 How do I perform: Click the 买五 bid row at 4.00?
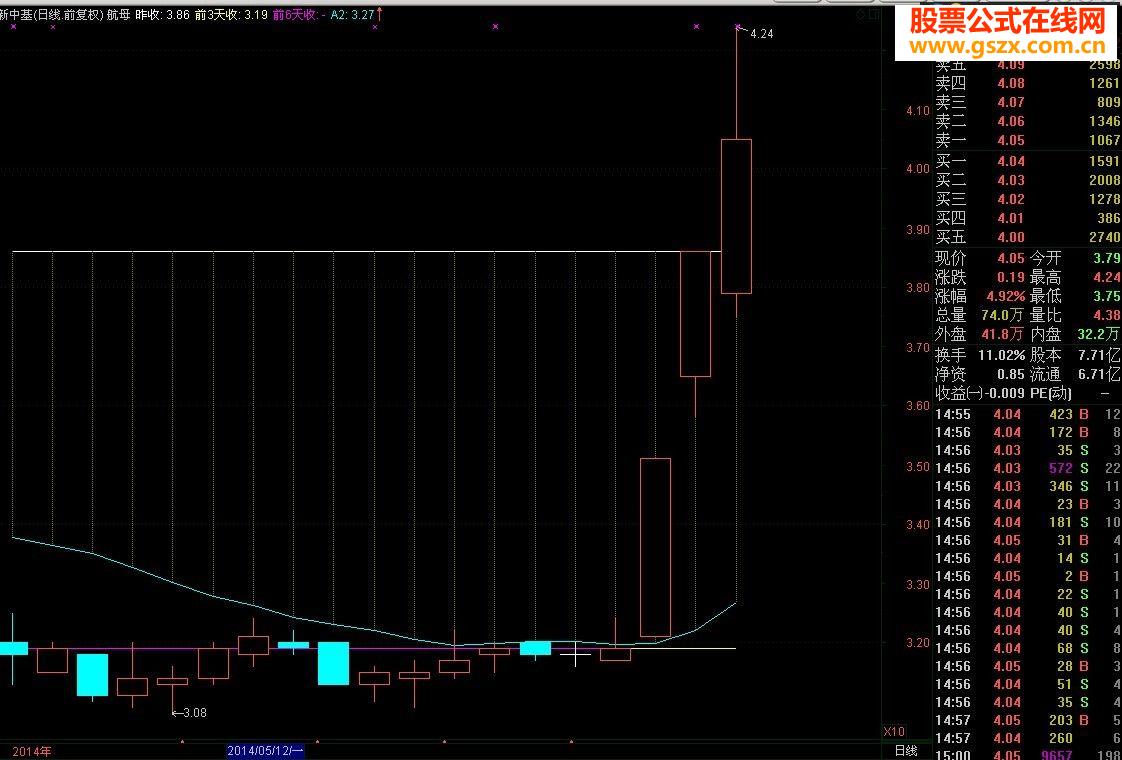tap(1028, 237)
